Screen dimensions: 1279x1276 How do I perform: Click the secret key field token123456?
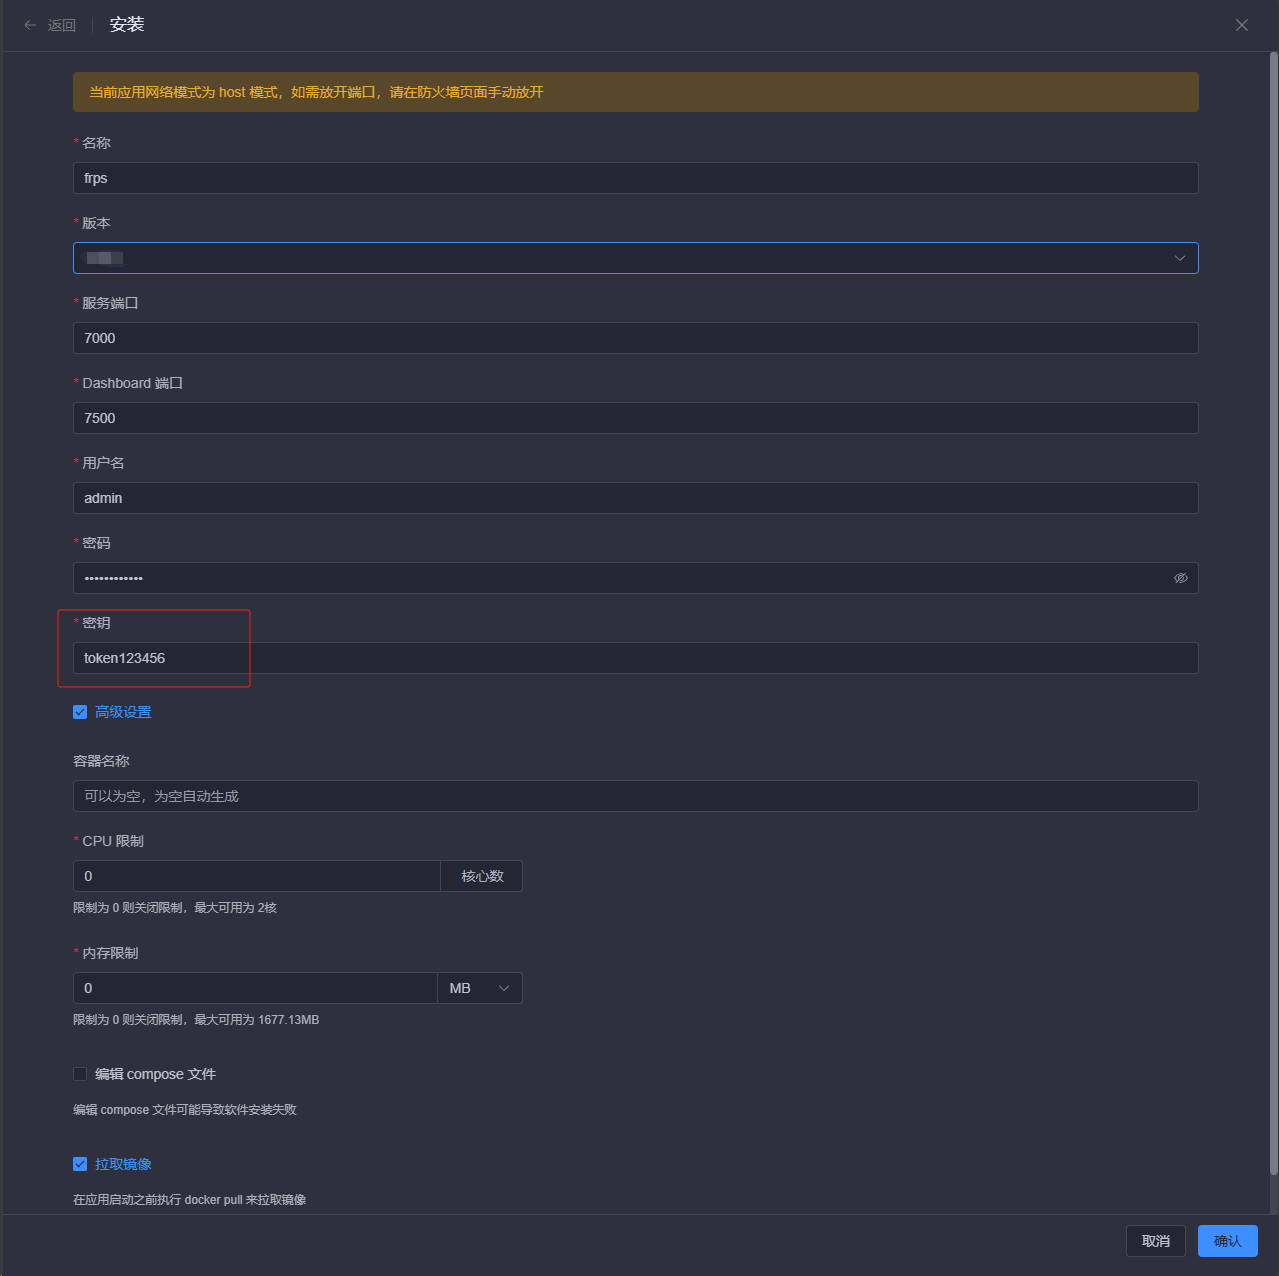click(x=635, y=658)
